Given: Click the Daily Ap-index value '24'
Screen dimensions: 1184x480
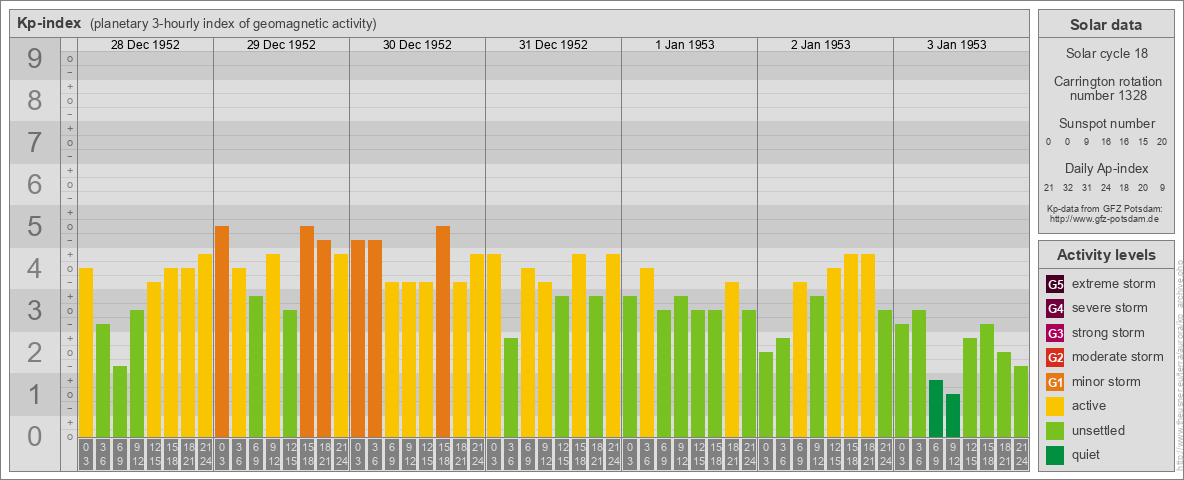Looking at the screenshot, I should (1105, 187).
